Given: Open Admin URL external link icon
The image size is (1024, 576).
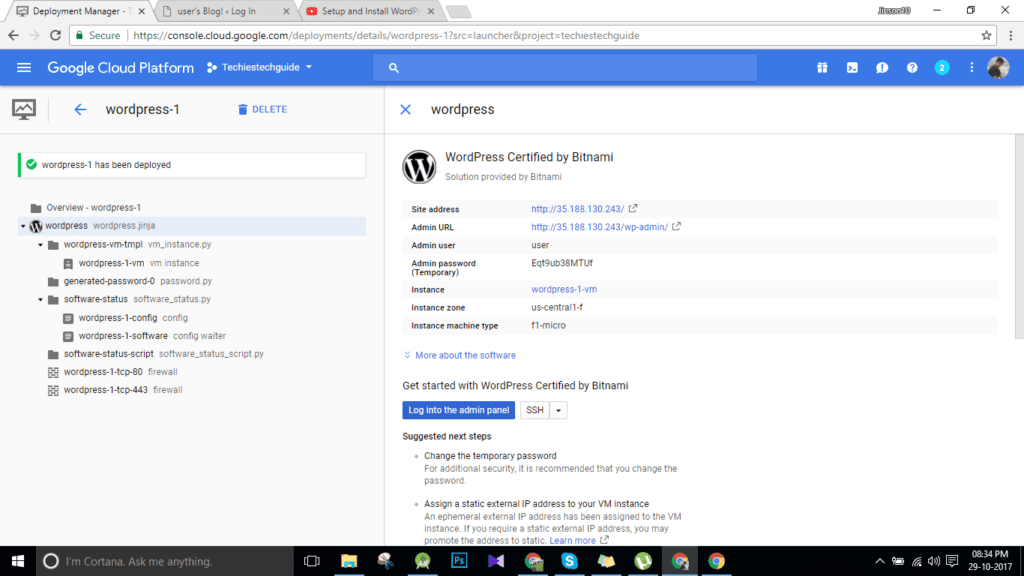Looking at the screenshot, I should coord(677,227).
